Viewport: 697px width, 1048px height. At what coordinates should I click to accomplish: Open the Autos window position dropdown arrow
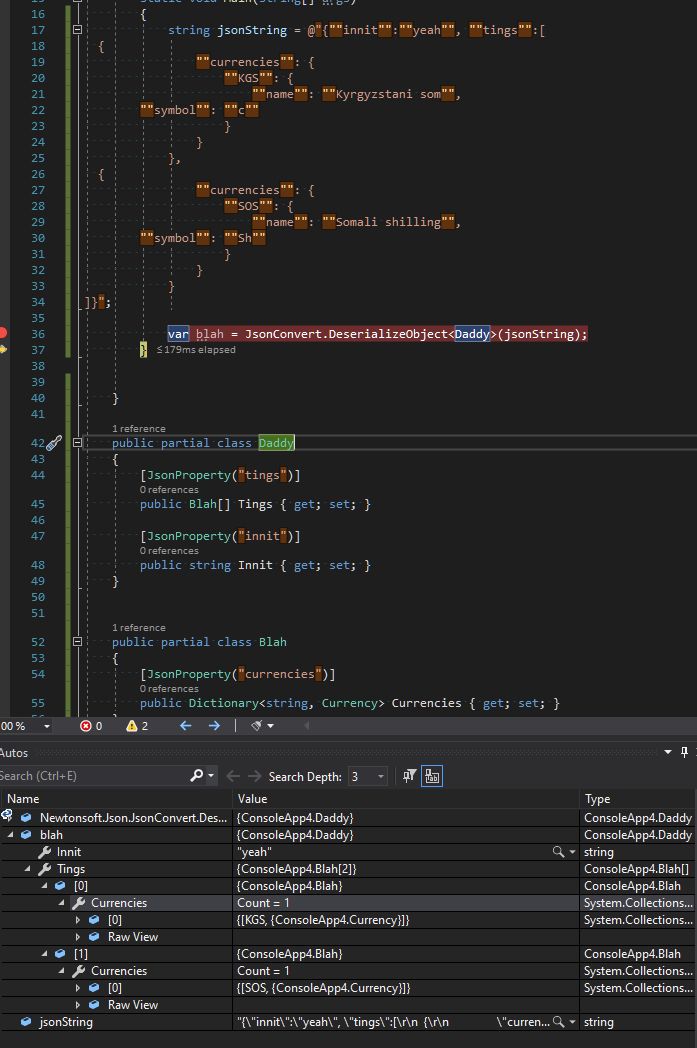click(x=668, y=753)
